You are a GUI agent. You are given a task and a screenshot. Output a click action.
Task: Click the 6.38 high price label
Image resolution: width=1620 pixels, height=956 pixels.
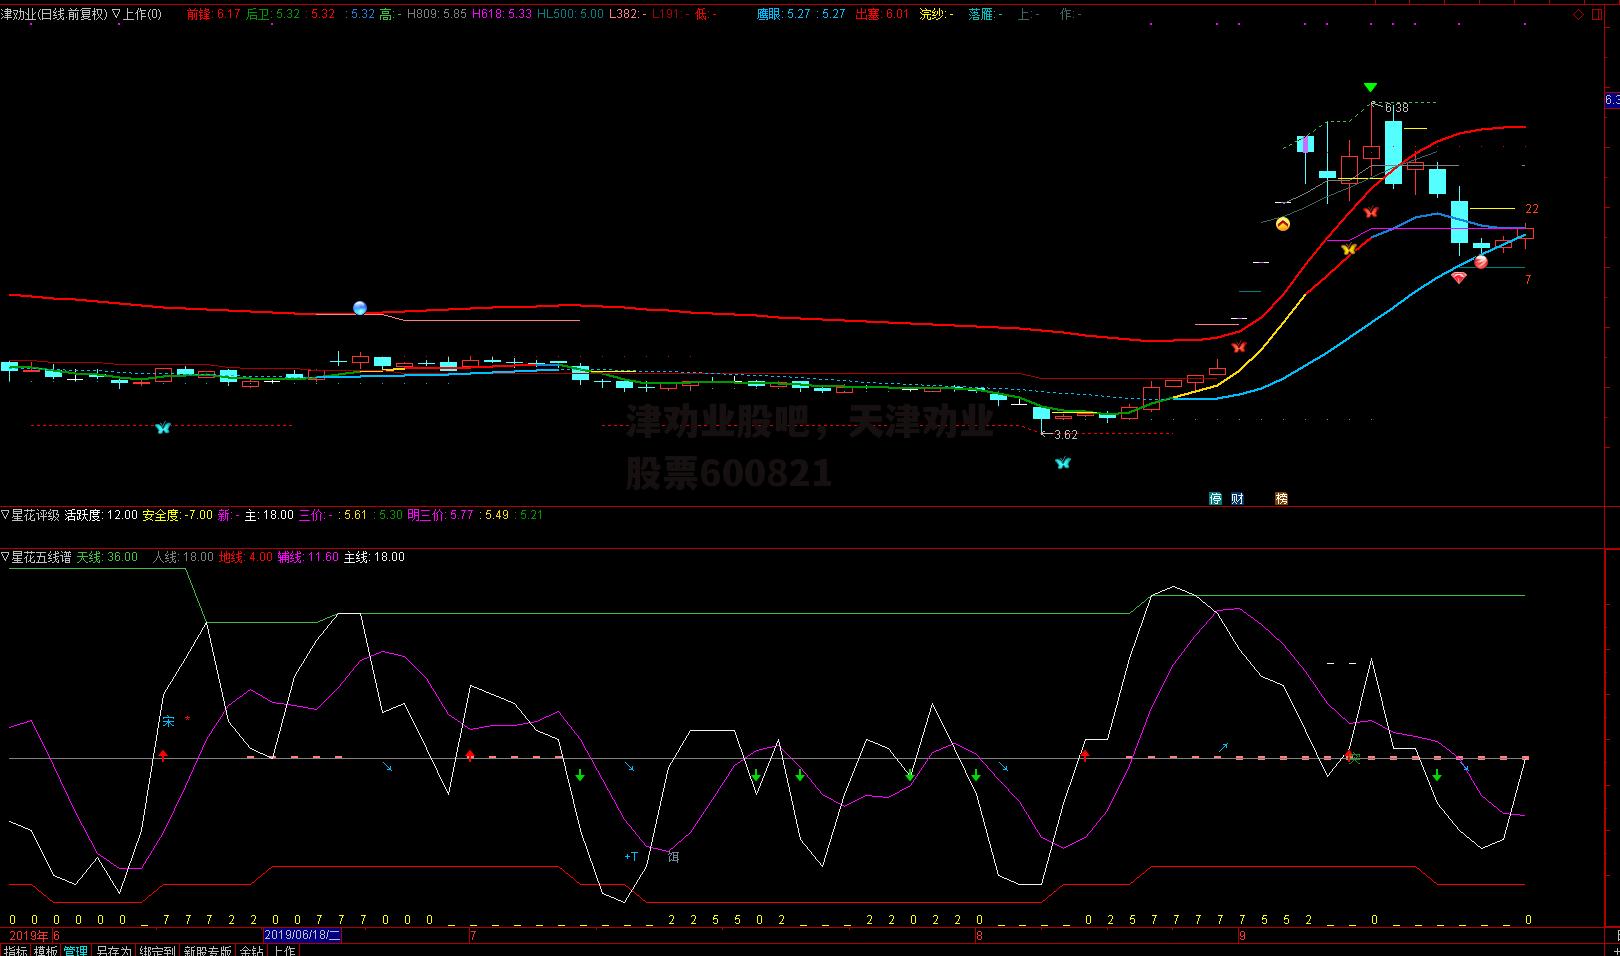1396,107
